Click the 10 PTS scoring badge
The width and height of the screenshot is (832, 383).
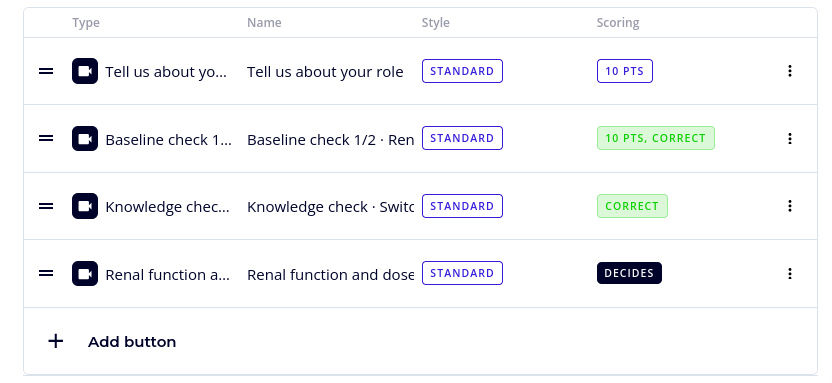(x=625, y=71)
